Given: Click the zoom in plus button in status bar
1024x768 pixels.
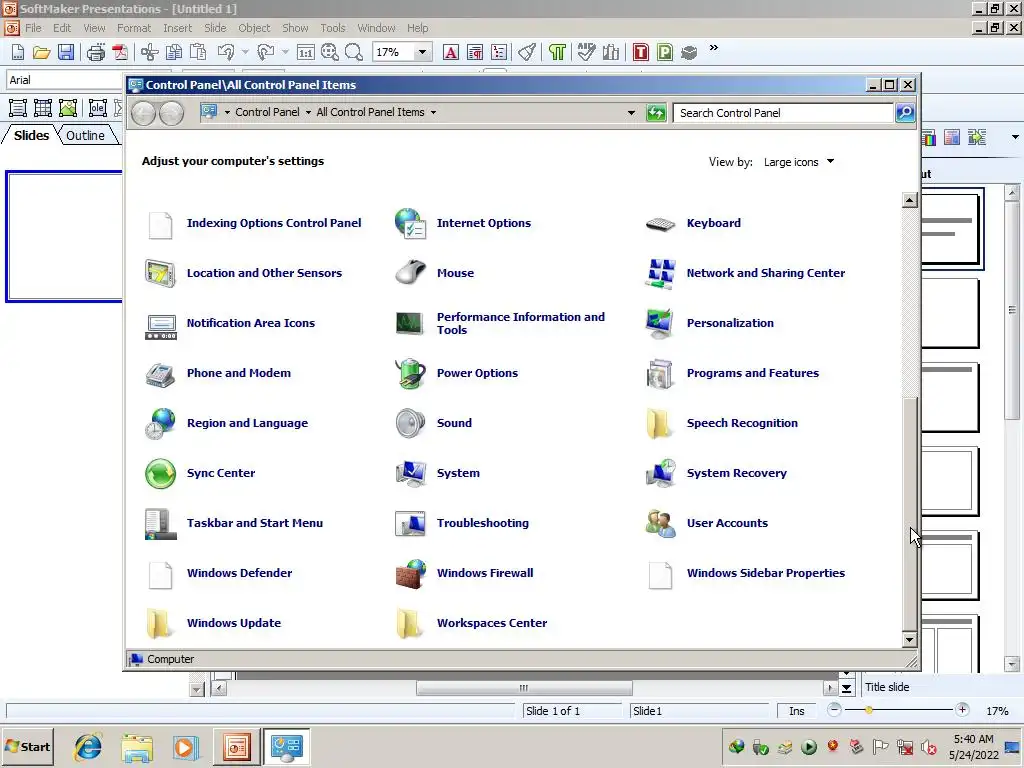Looking at the screenshot, I should point(962,710).
